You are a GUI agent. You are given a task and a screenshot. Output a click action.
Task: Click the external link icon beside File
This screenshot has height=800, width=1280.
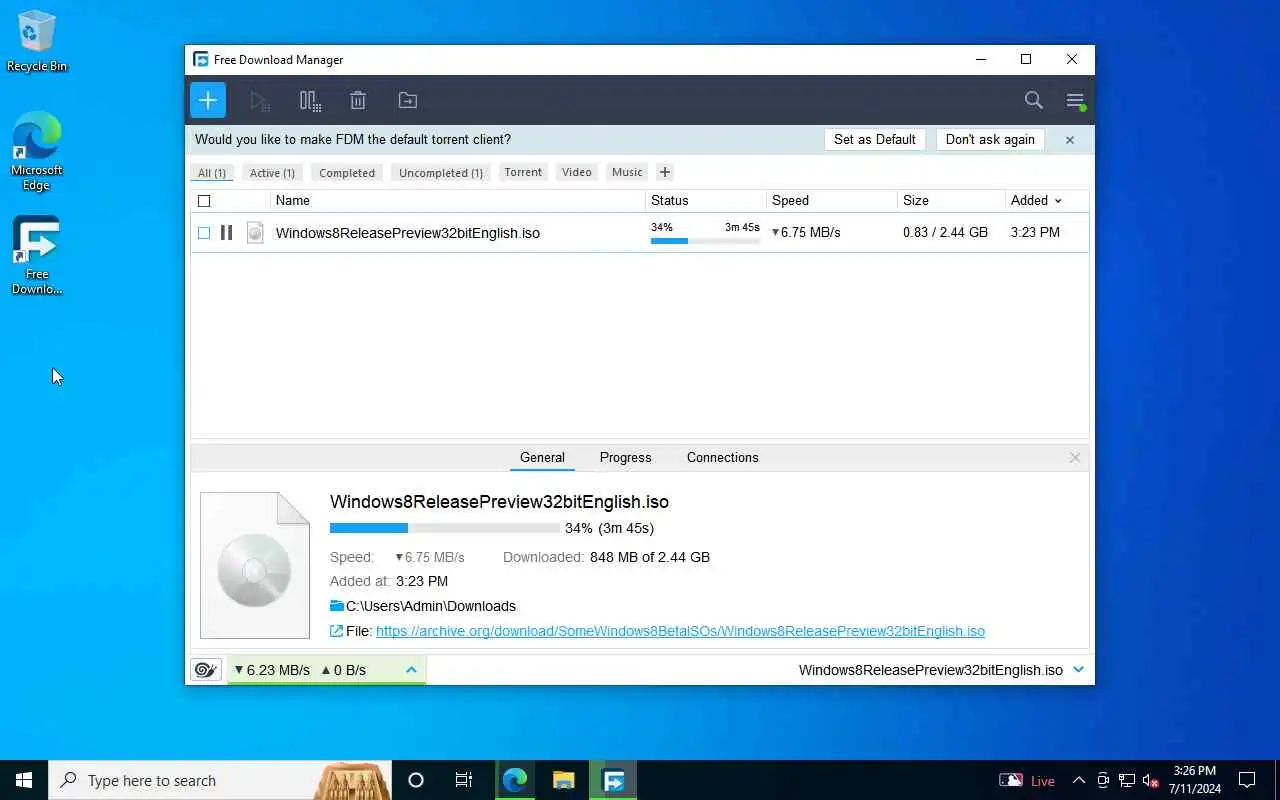(337, 631)
